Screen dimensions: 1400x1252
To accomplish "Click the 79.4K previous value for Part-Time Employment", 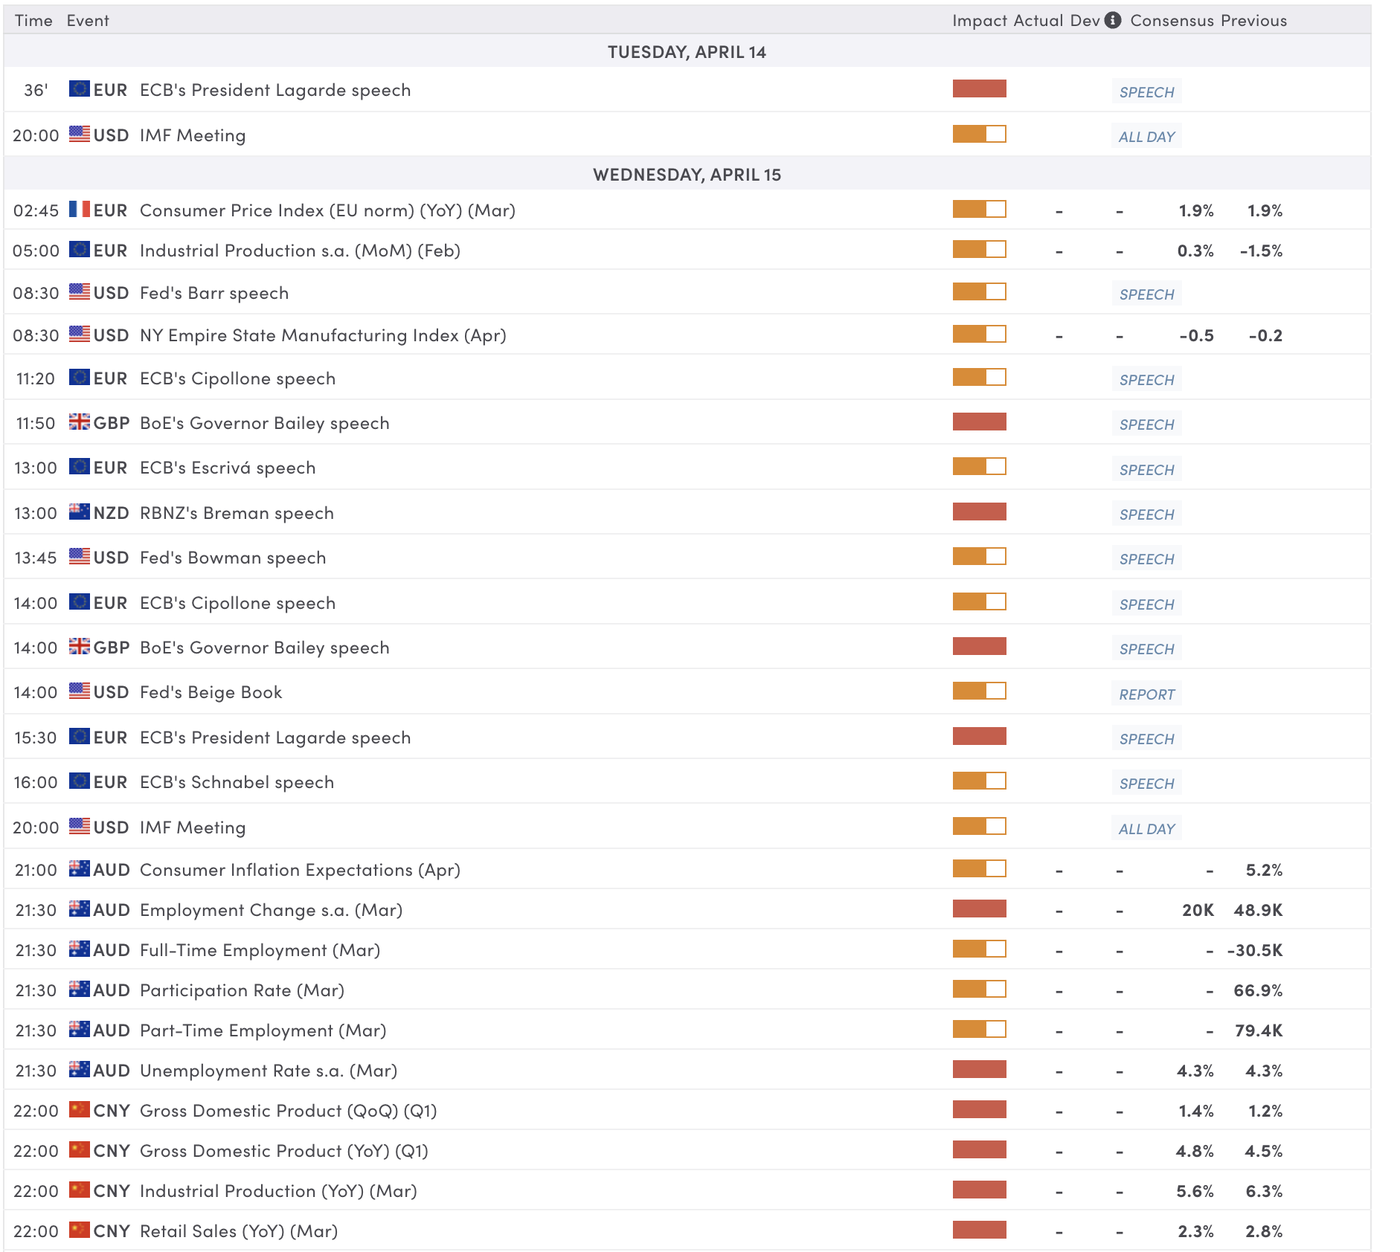I will pyautogui.click(x=1259, y=1030).
